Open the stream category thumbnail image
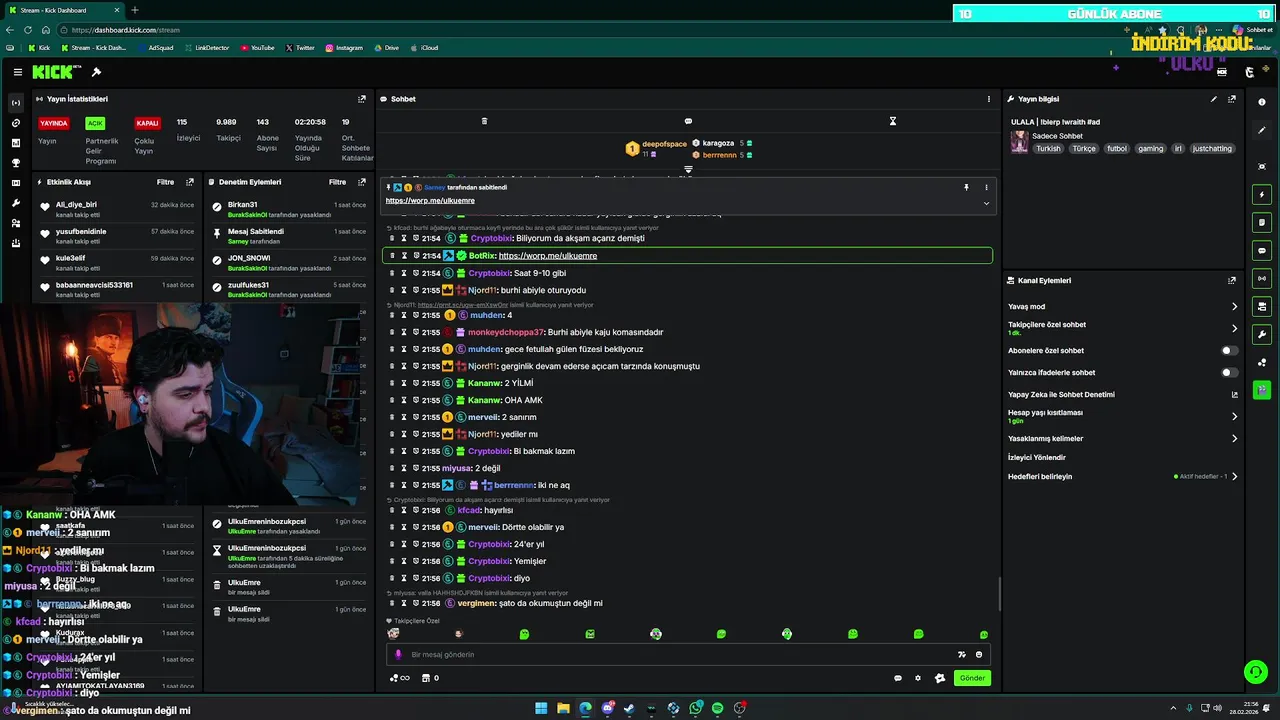Image resolution: width=1280 pixels, height=720 pixels. [1019, 142]
